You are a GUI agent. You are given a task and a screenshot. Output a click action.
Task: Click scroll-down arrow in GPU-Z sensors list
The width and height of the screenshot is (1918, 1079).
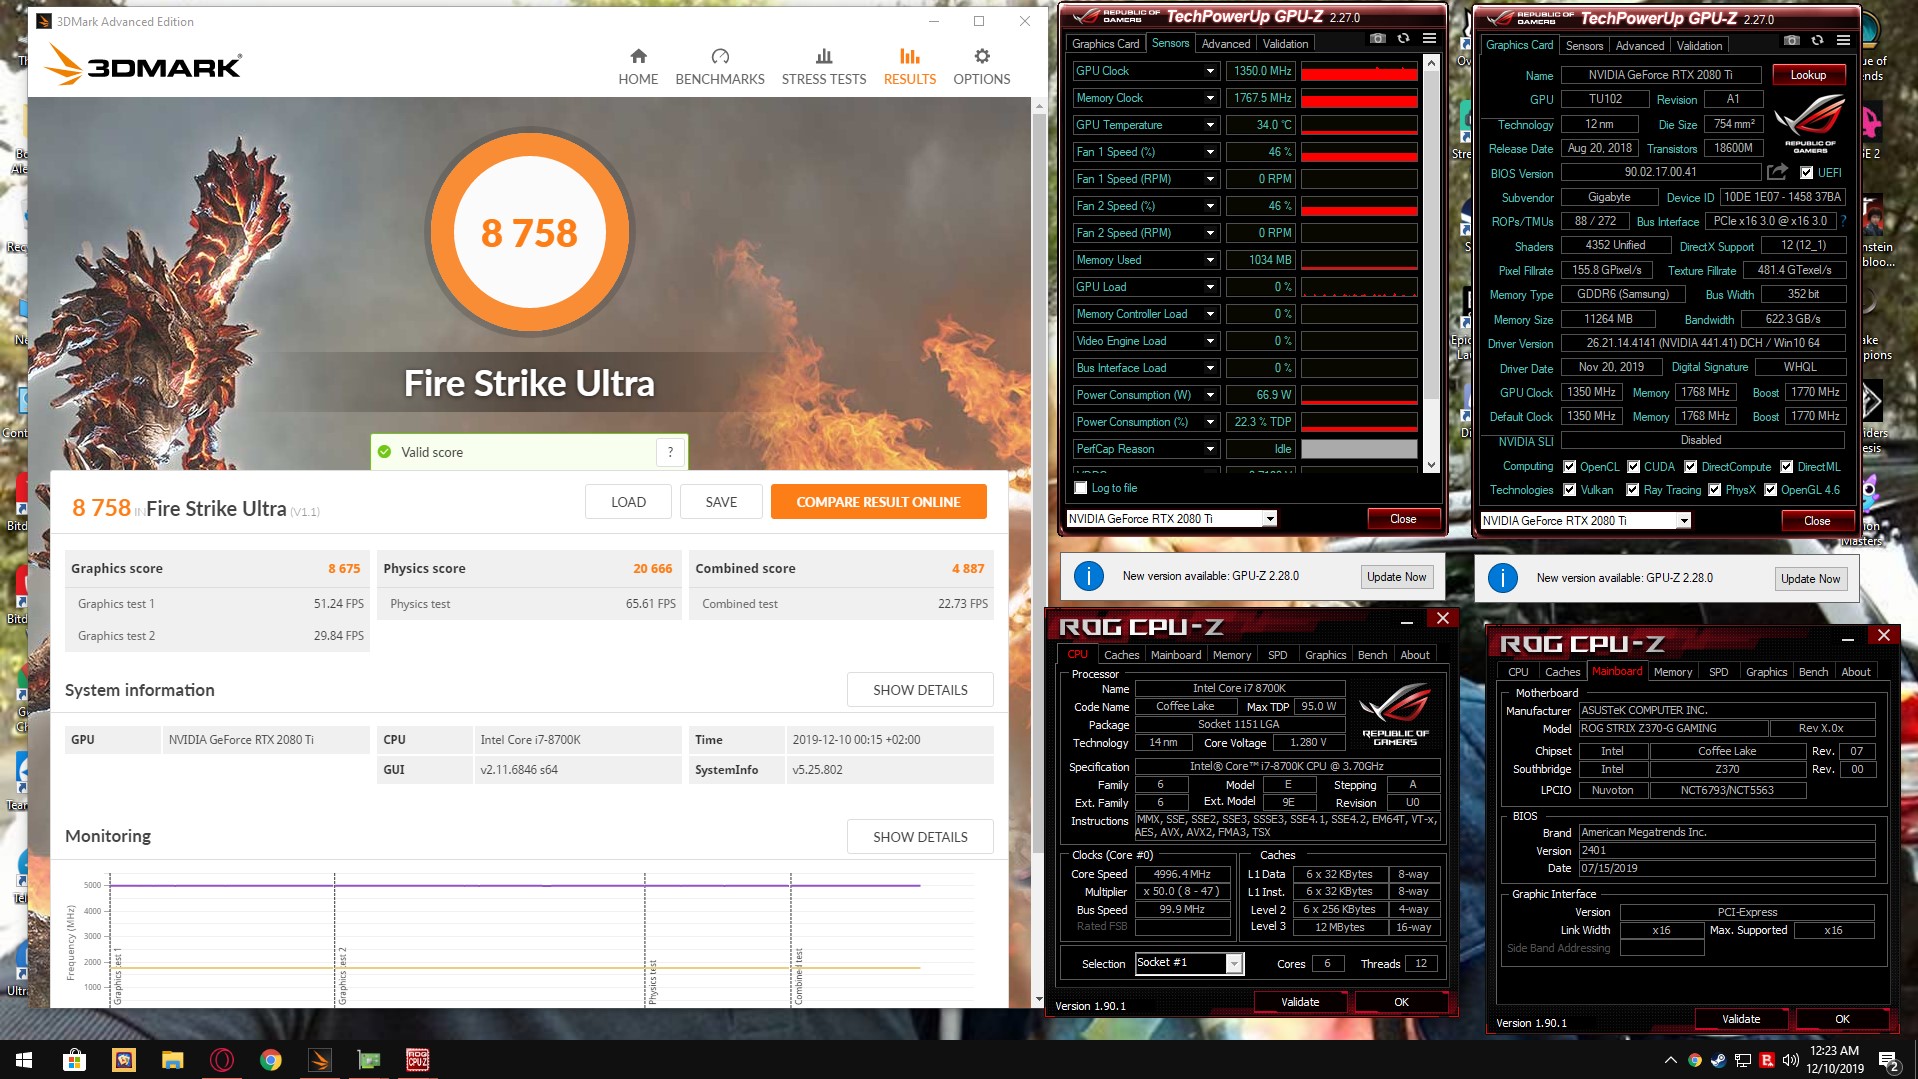pos(1431,465)
